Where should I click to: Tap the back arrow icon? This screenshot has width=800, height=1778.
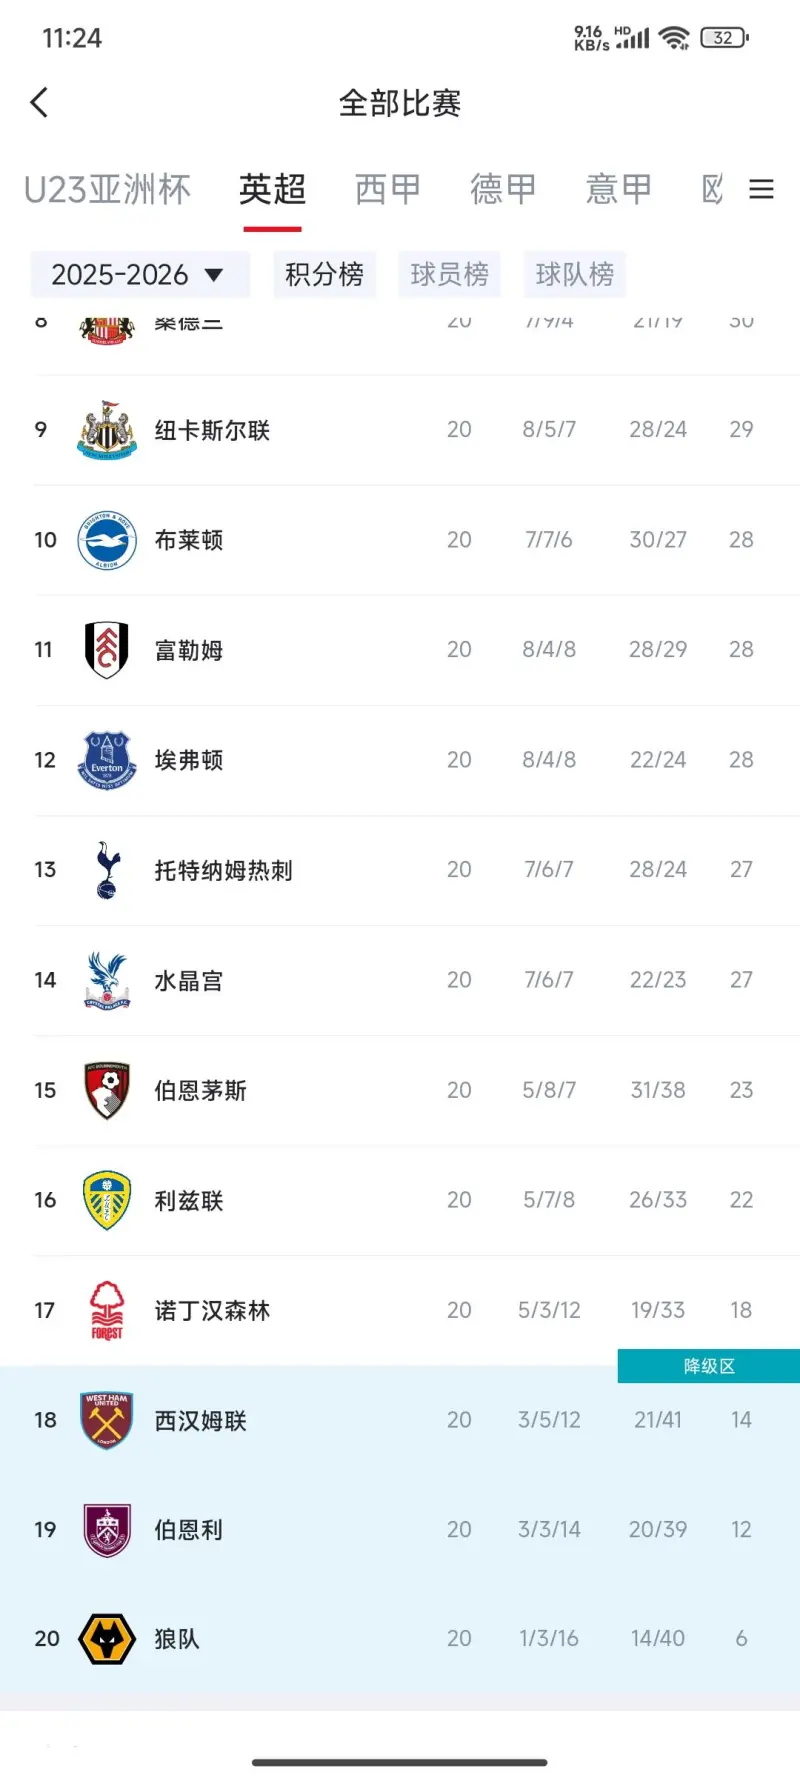(x=40, y=102)
